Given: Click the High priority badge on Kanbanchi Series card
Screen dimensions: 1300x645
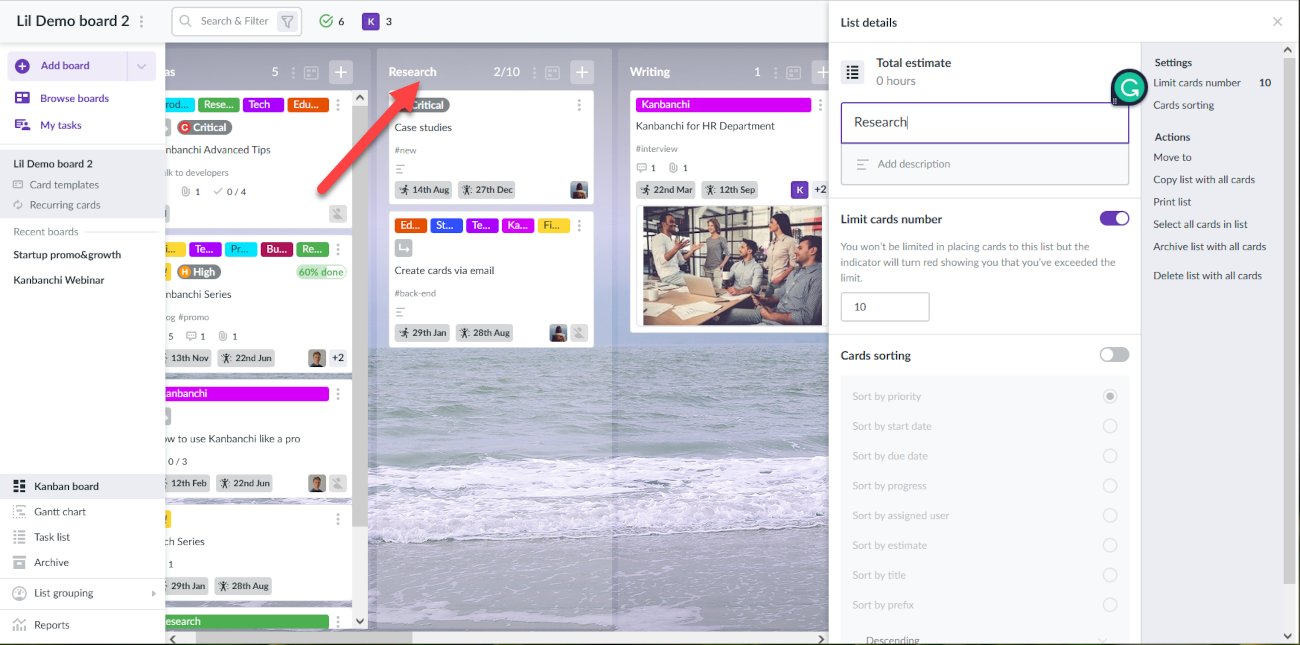Looking at the screenshot, I should [198, 272].
